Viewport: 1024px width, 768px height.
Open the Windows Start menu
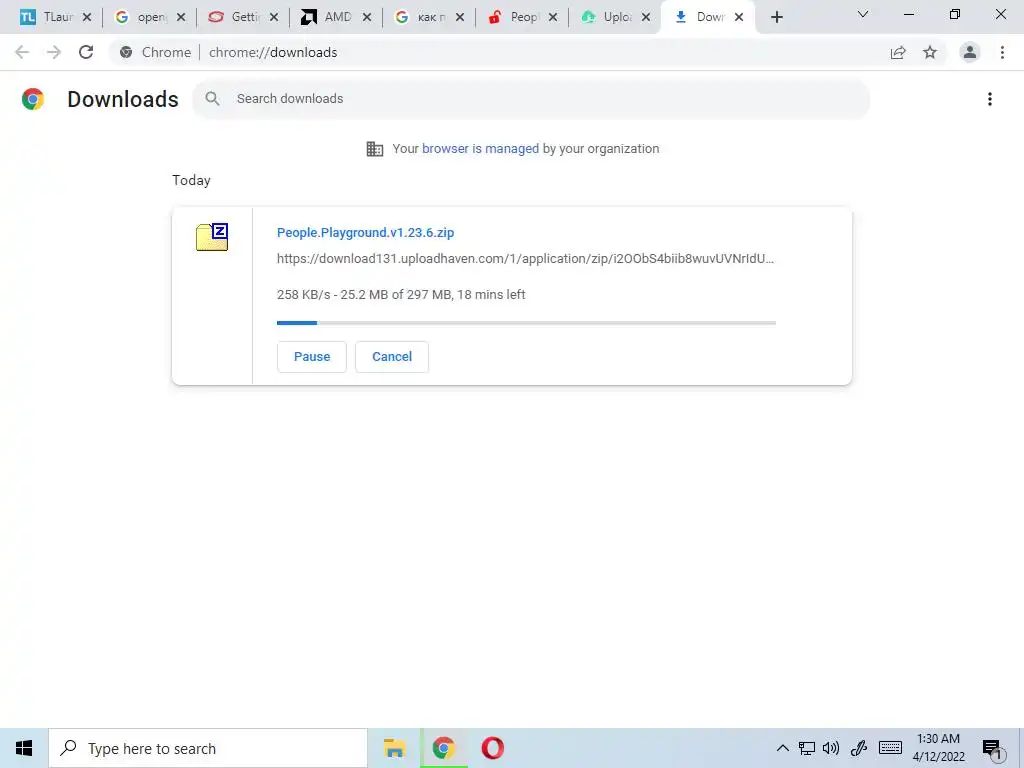(x=24, y=748)
